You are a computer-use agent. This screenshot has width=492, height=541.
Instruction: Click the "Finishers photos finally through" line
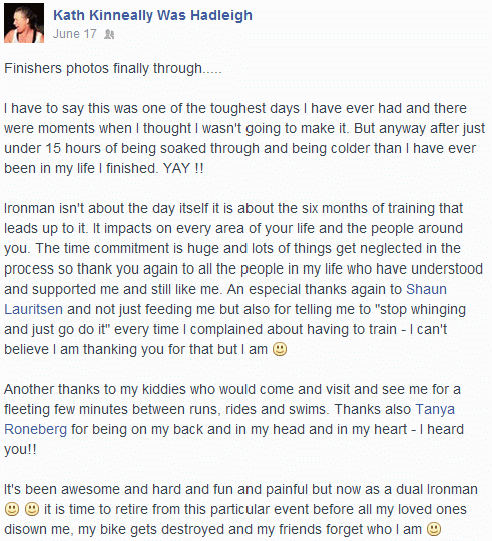pos(112,68)
